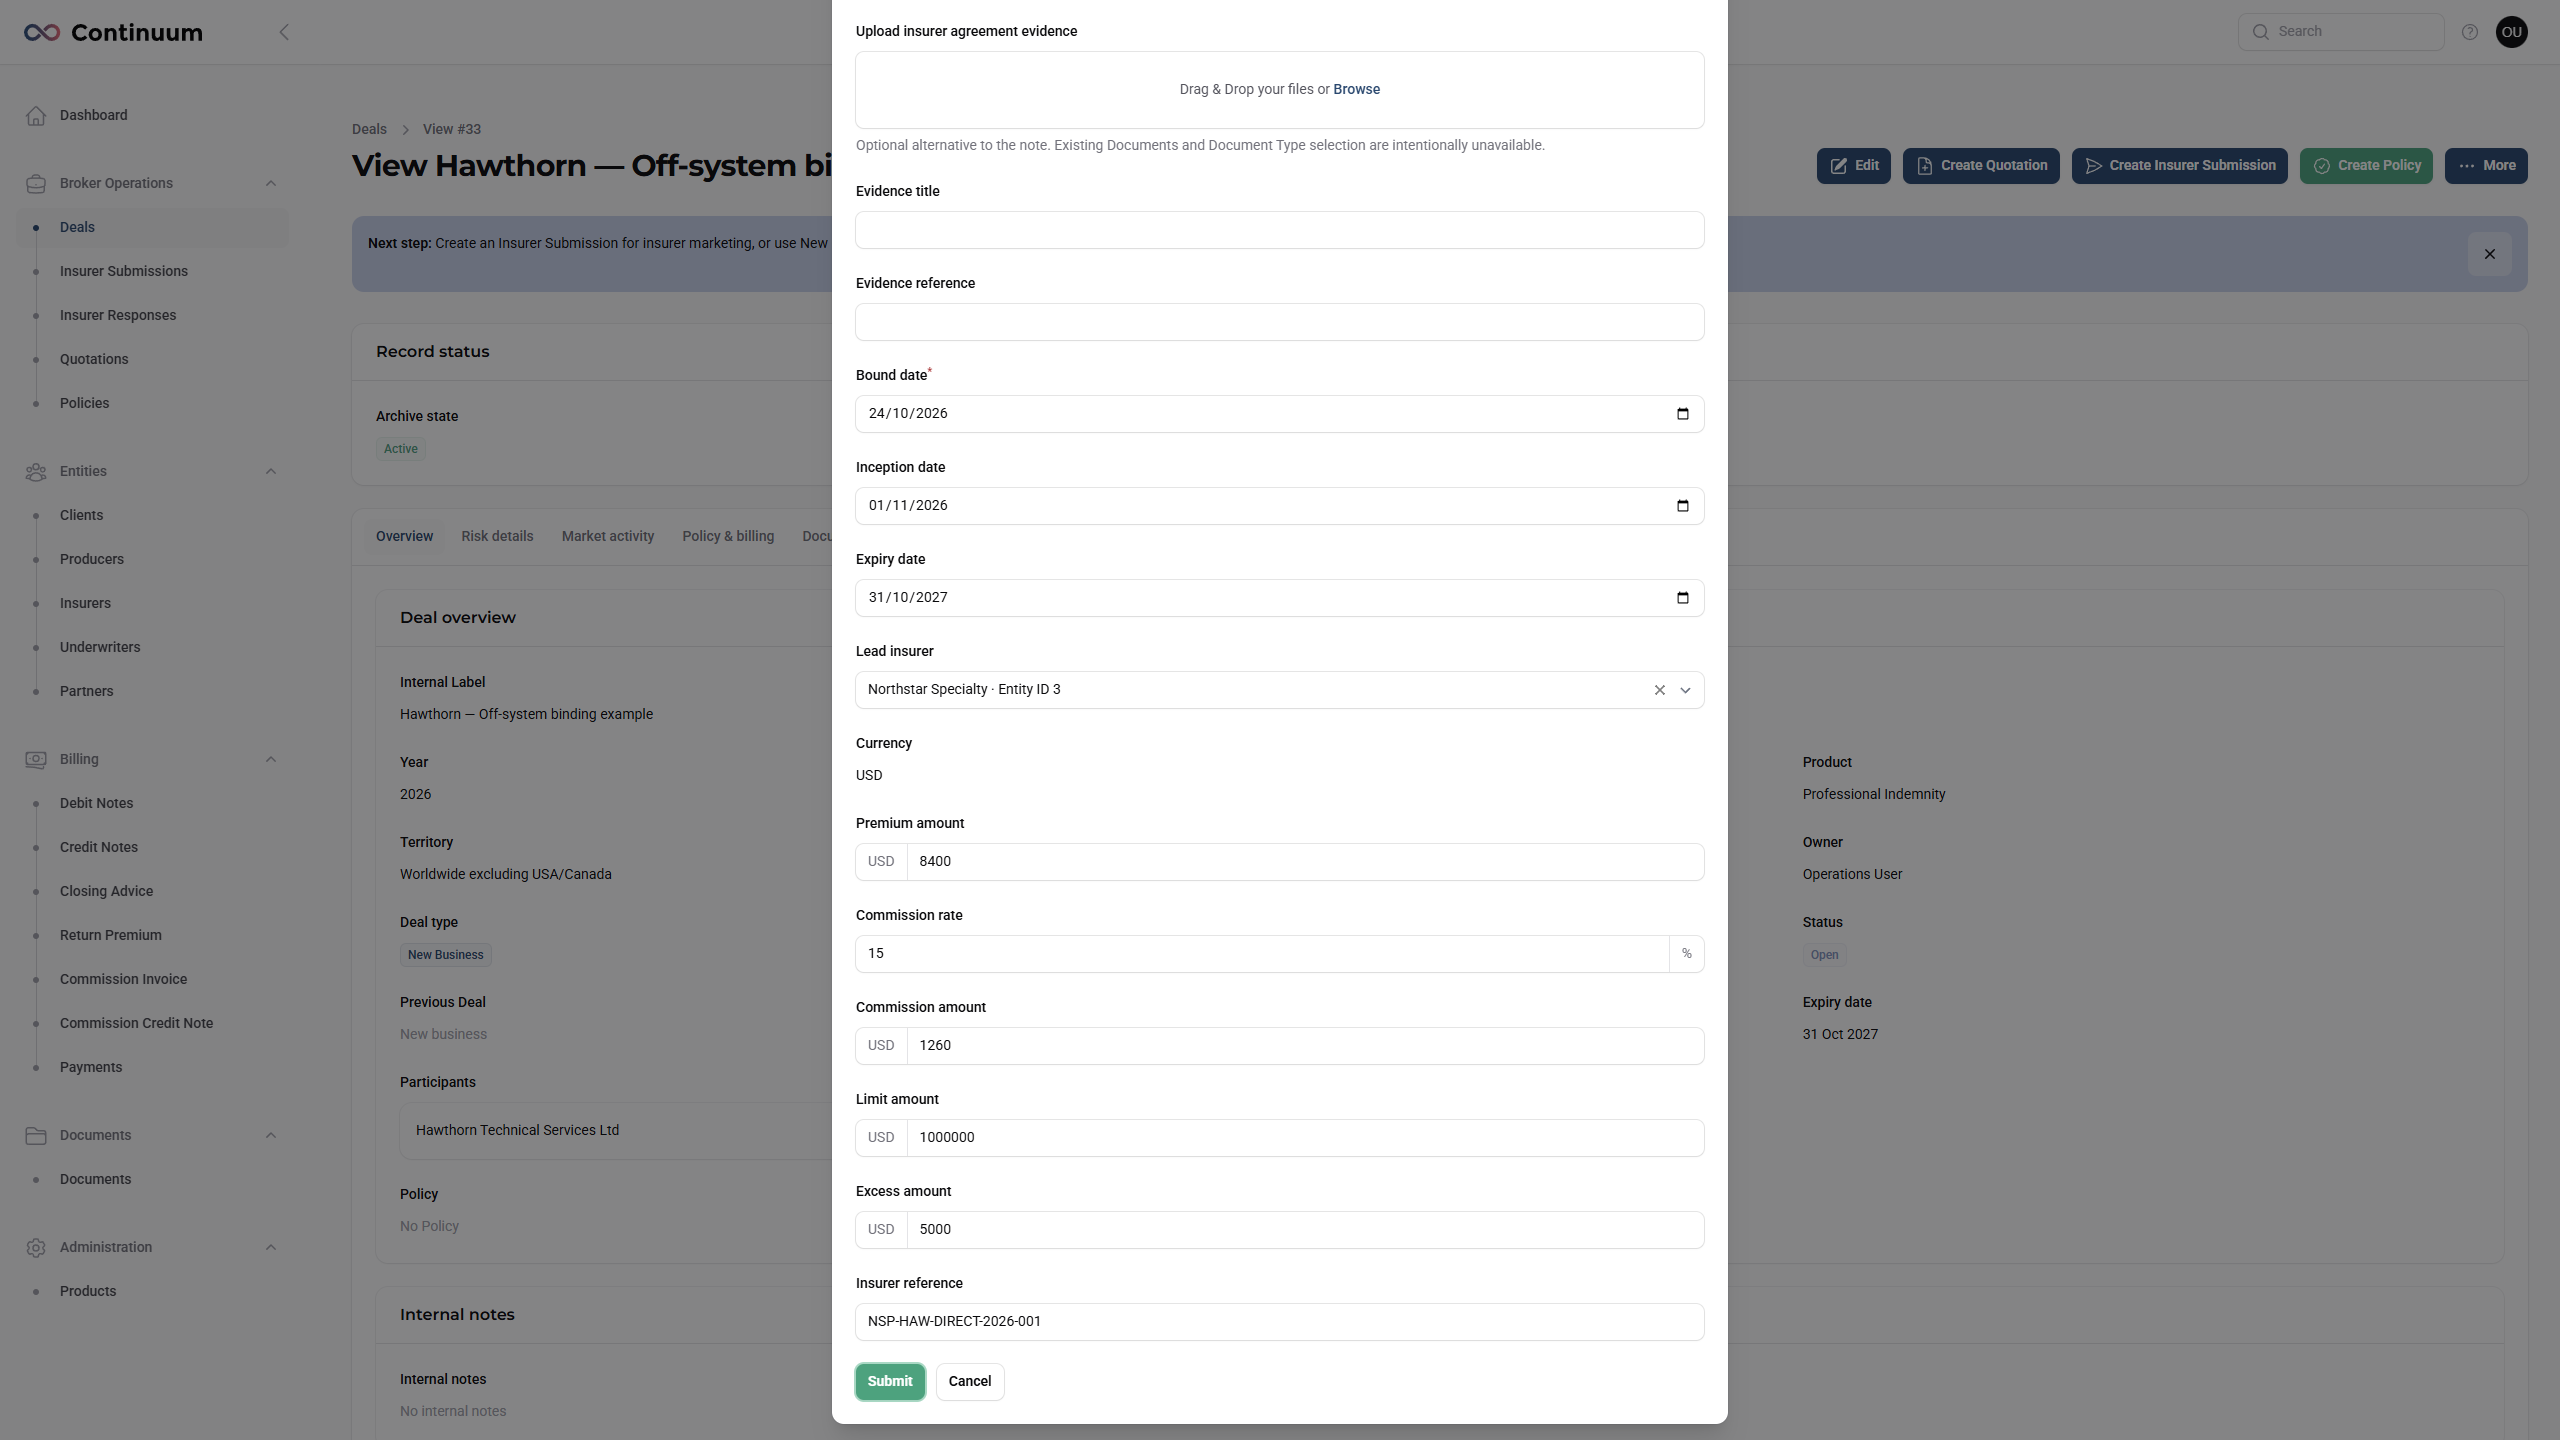The width and height of the screenshot is (2560, 1440).
Task: Collapse the Documents section chevron
Action: point(271,1136)
